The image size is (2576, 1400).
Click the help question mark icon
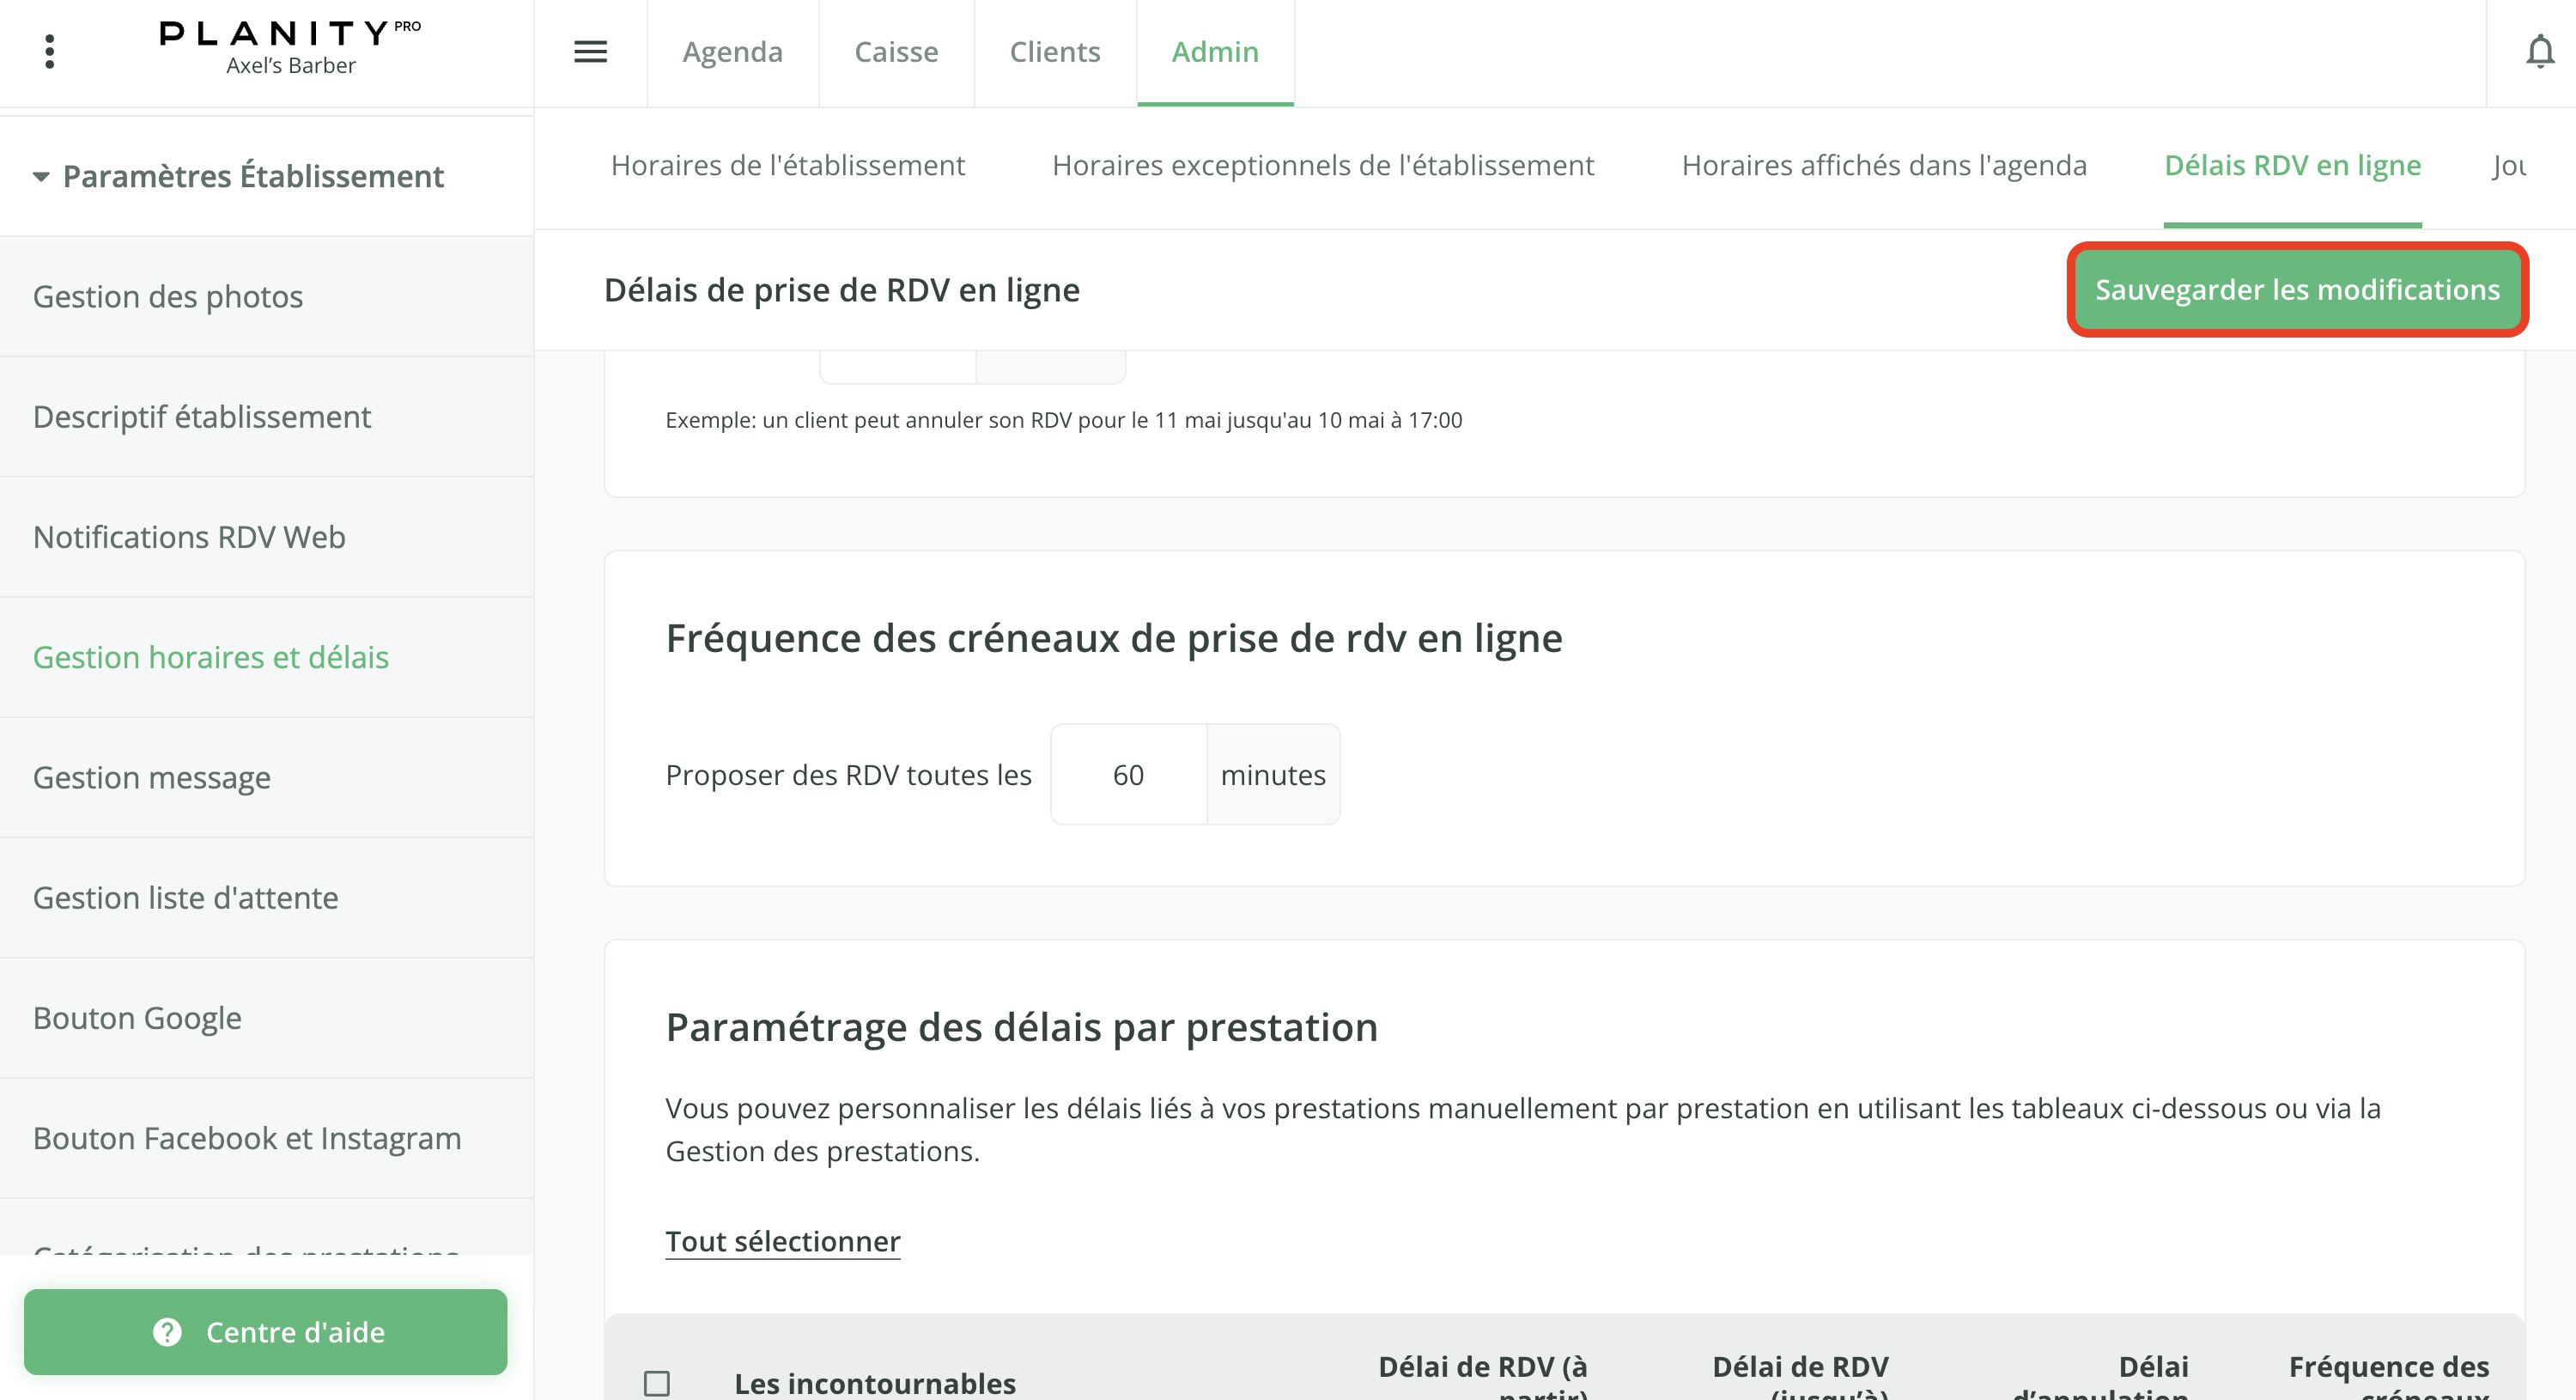point(167,1332)
